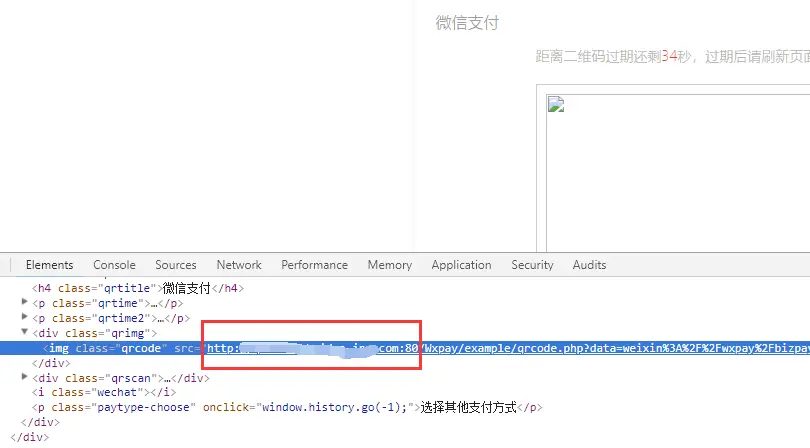Expand the p class qrtime2 node
This screenshot has width=810, height=448.
(x=24, y=317)
